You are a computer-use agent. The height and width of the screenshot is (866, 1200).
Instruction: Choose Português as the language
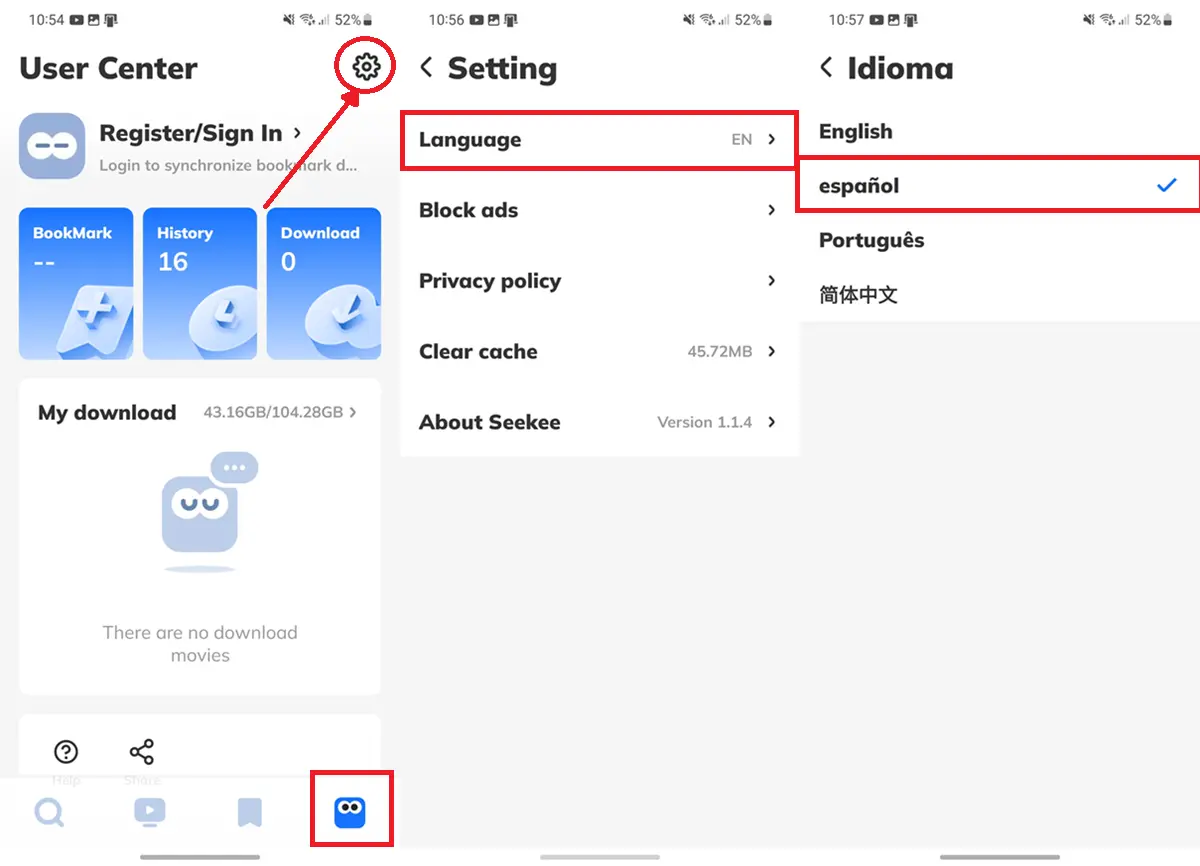[1000, 240]
